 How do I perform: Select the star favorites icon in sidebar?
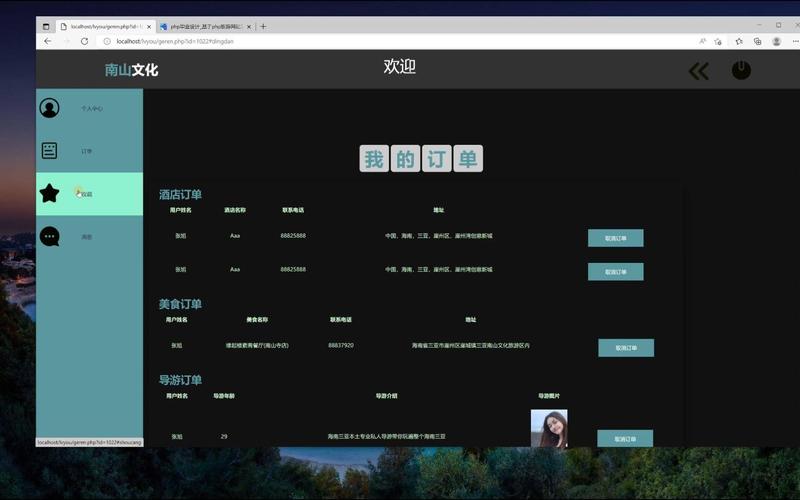(49, 193)
